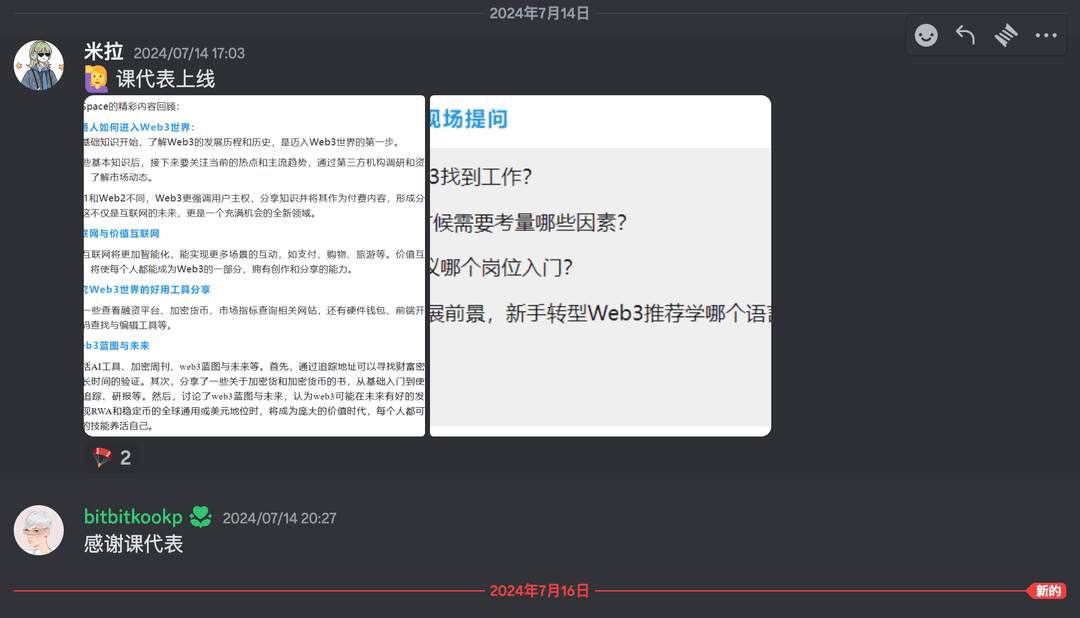Click the timestamp 2024/07/14 17:03

[189, 53]
